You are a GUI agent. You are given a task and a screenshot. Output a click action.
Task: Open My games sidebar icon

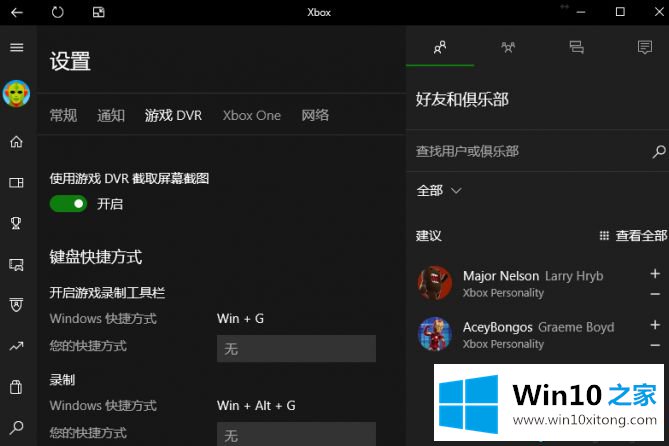[x=16, y=183]
